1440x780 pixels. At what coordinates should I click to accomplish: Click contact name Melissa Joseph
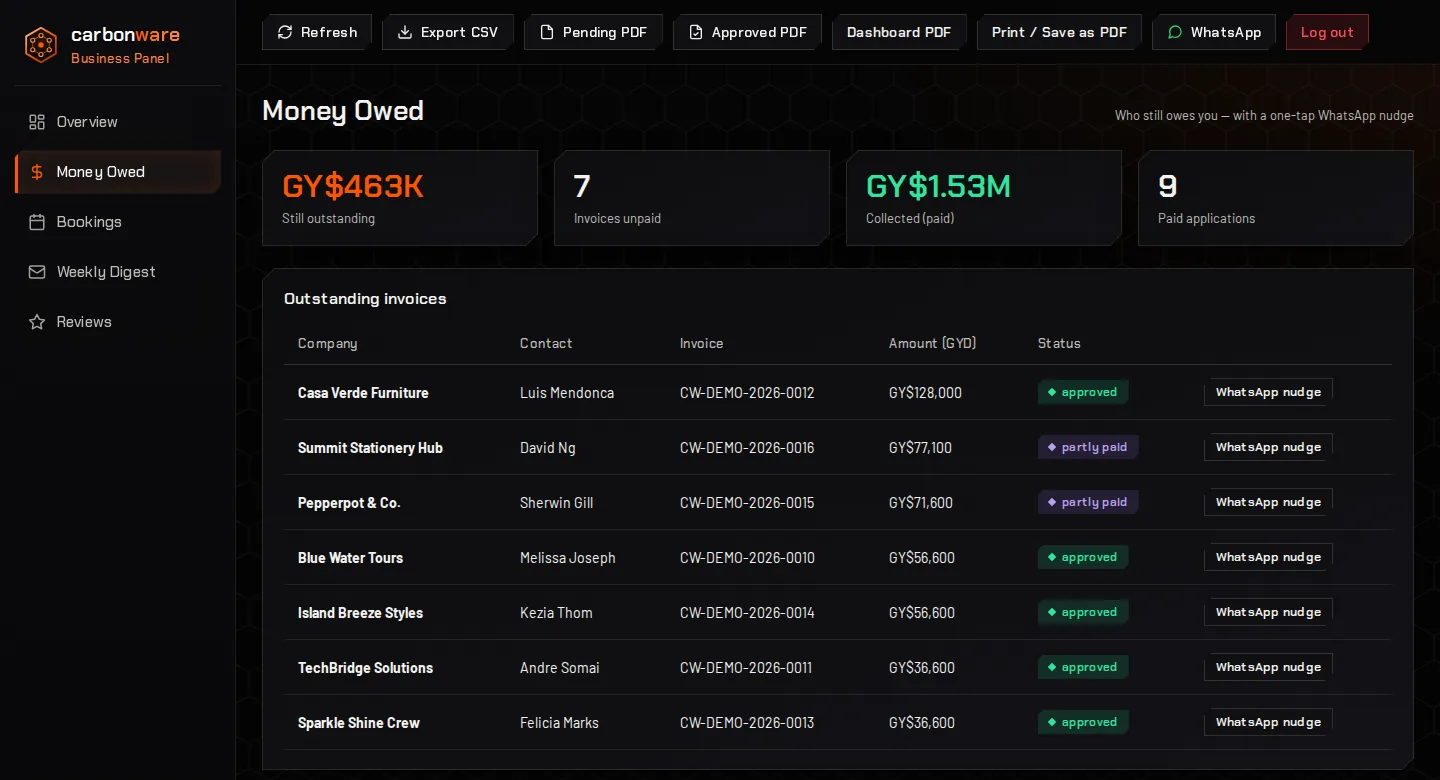(568, 558)
